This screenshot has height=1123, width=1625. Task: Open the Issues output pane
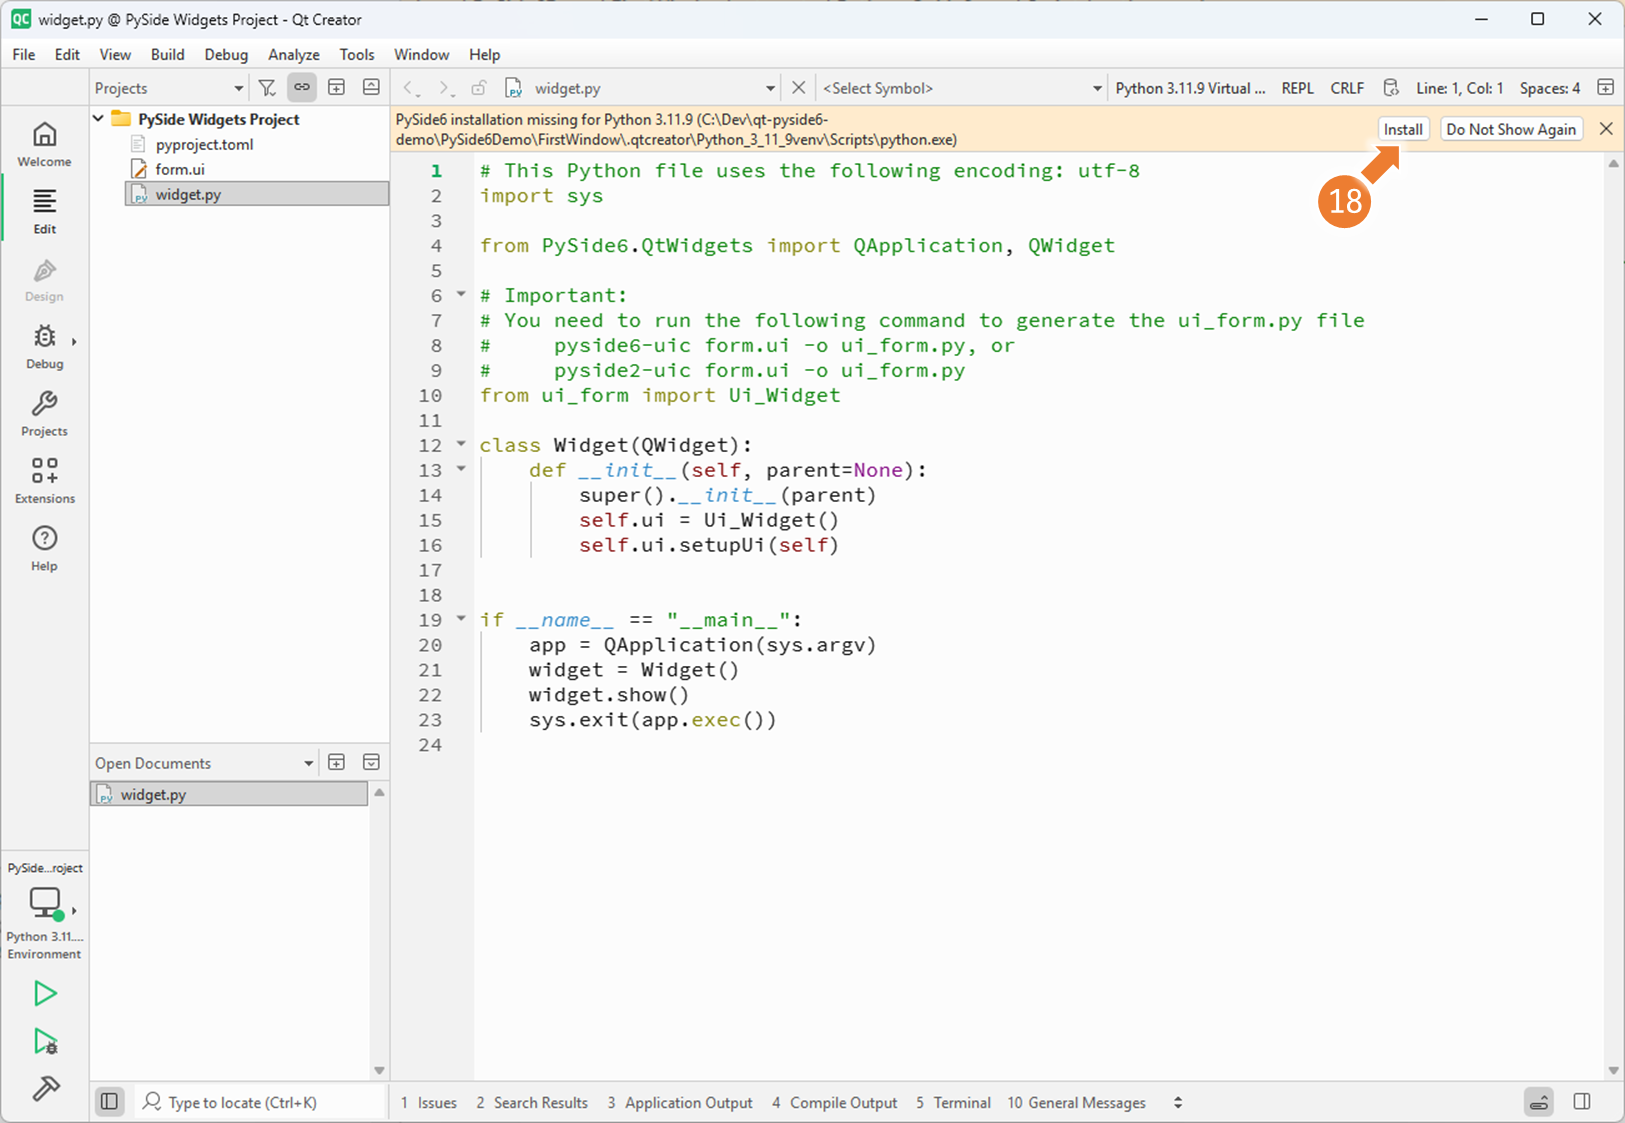[x=429, y=1102]
